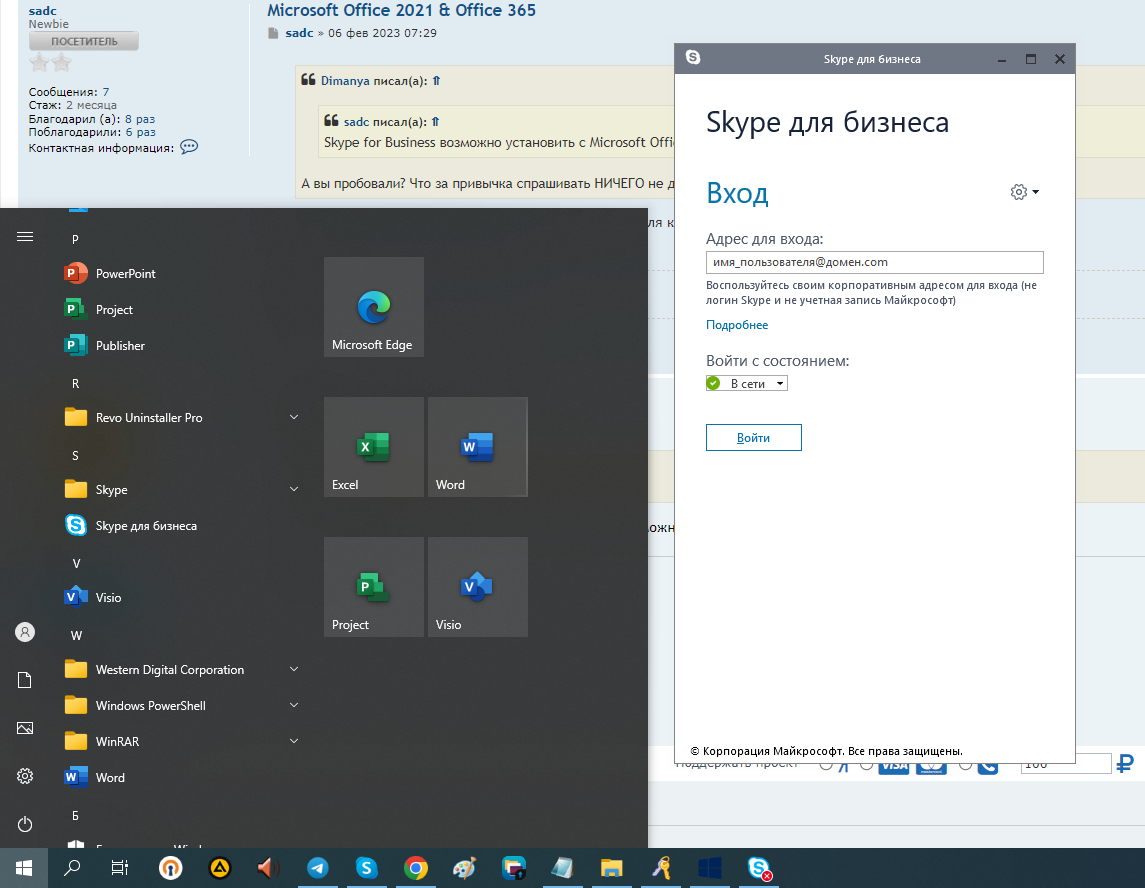The width and height of the screenshot is (1145, 888).
Task: Open Settings gear in Start menu rail
Action: tap(25, 776)
